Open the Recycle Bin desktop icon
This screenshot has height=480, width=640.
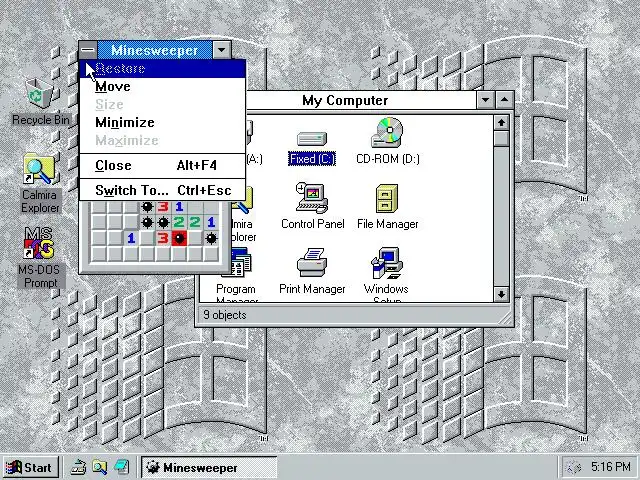40,100
